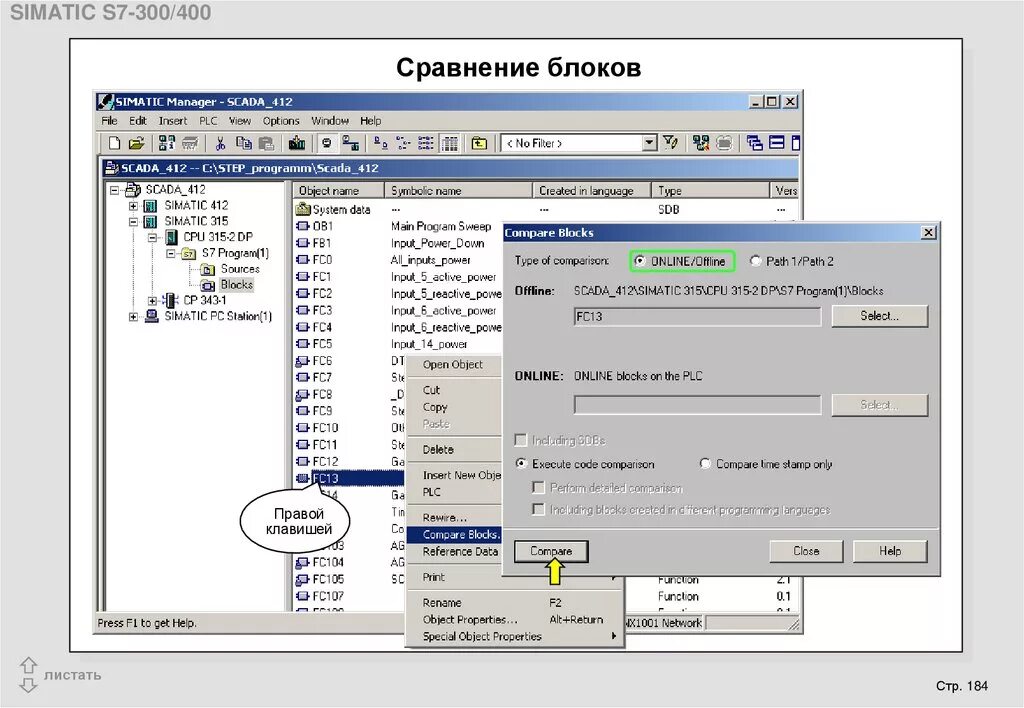Switch to List view in toolbar

[426, 143]
